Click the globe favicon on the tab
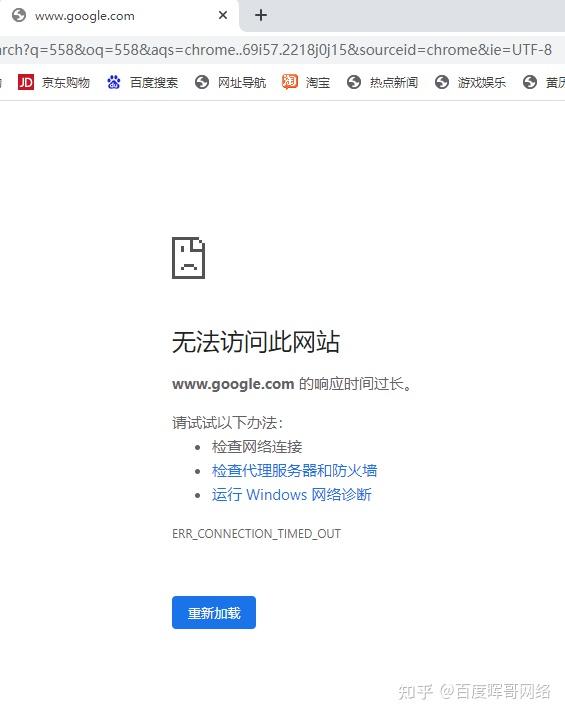Screen dimensions: 565x716 point(19,16)
